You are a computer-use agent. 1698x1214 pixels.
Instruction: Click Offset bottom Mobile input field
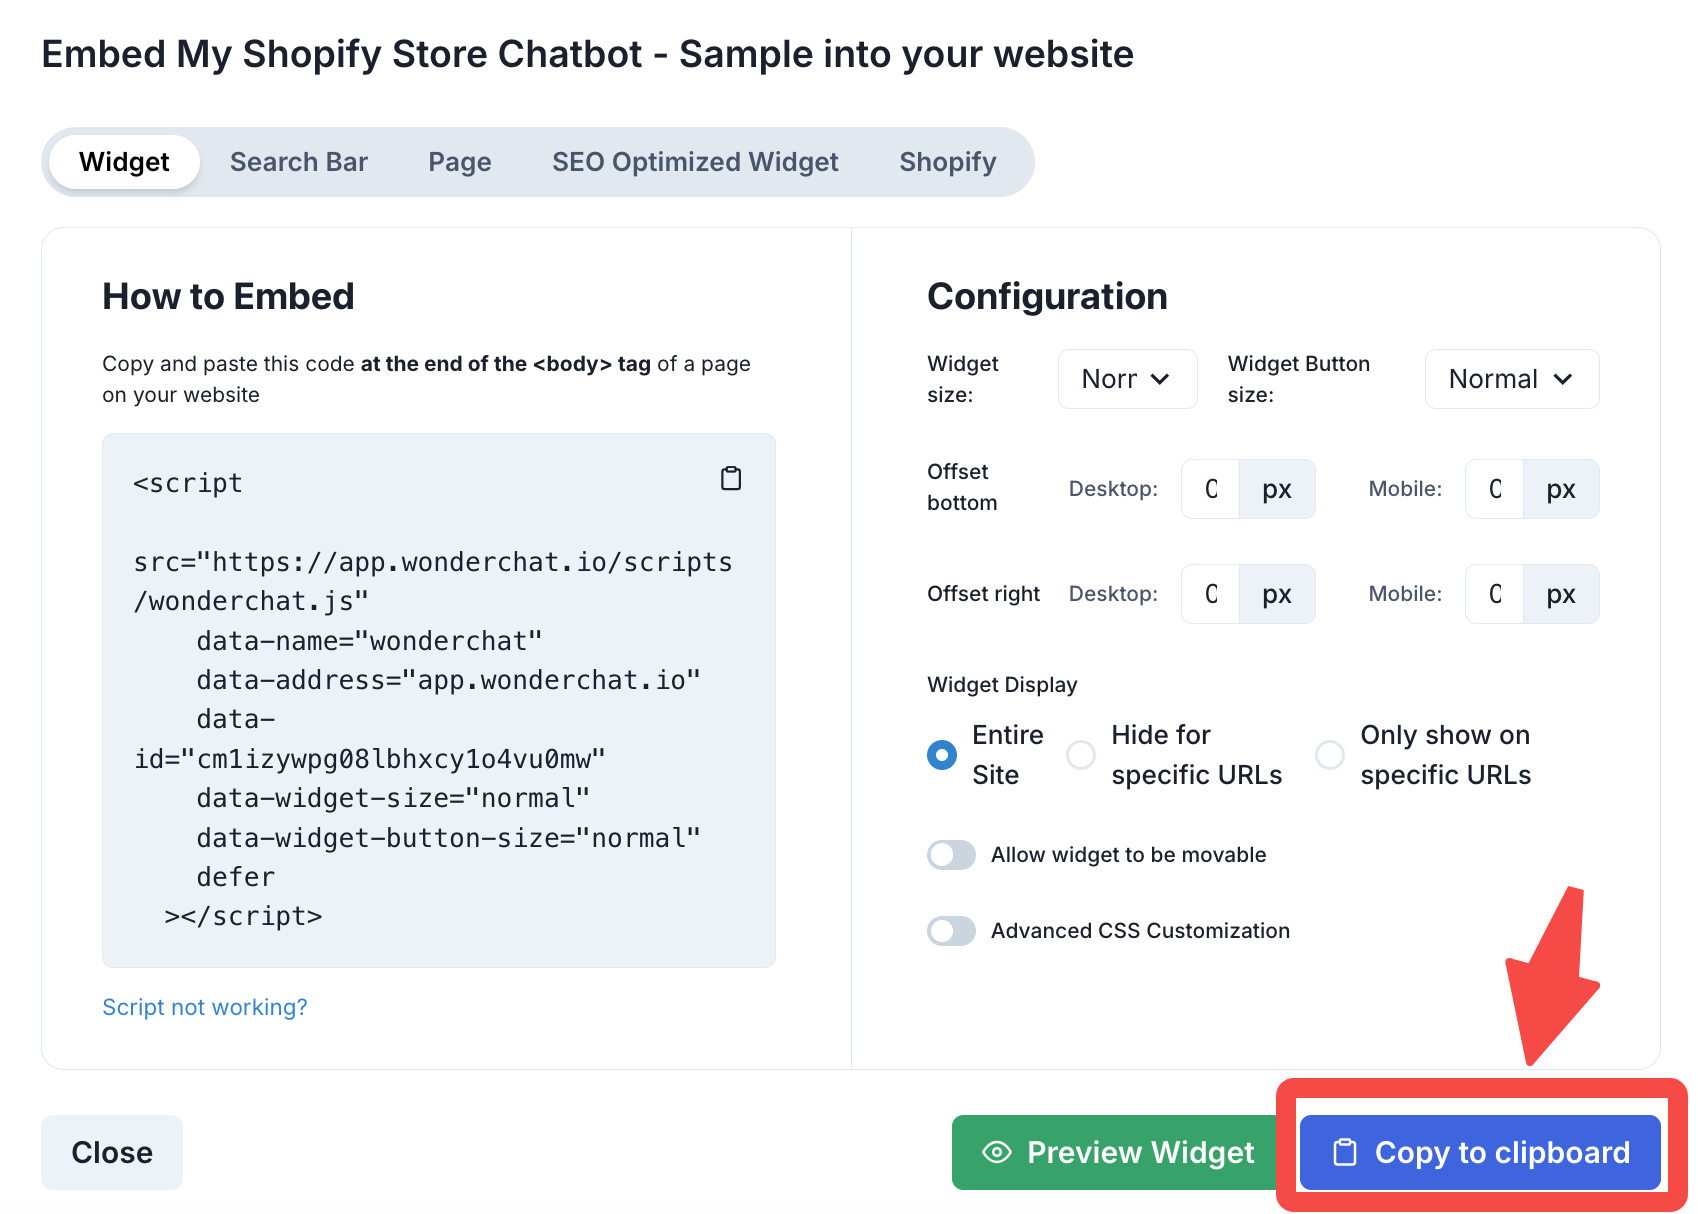(x=1495, y=489)
